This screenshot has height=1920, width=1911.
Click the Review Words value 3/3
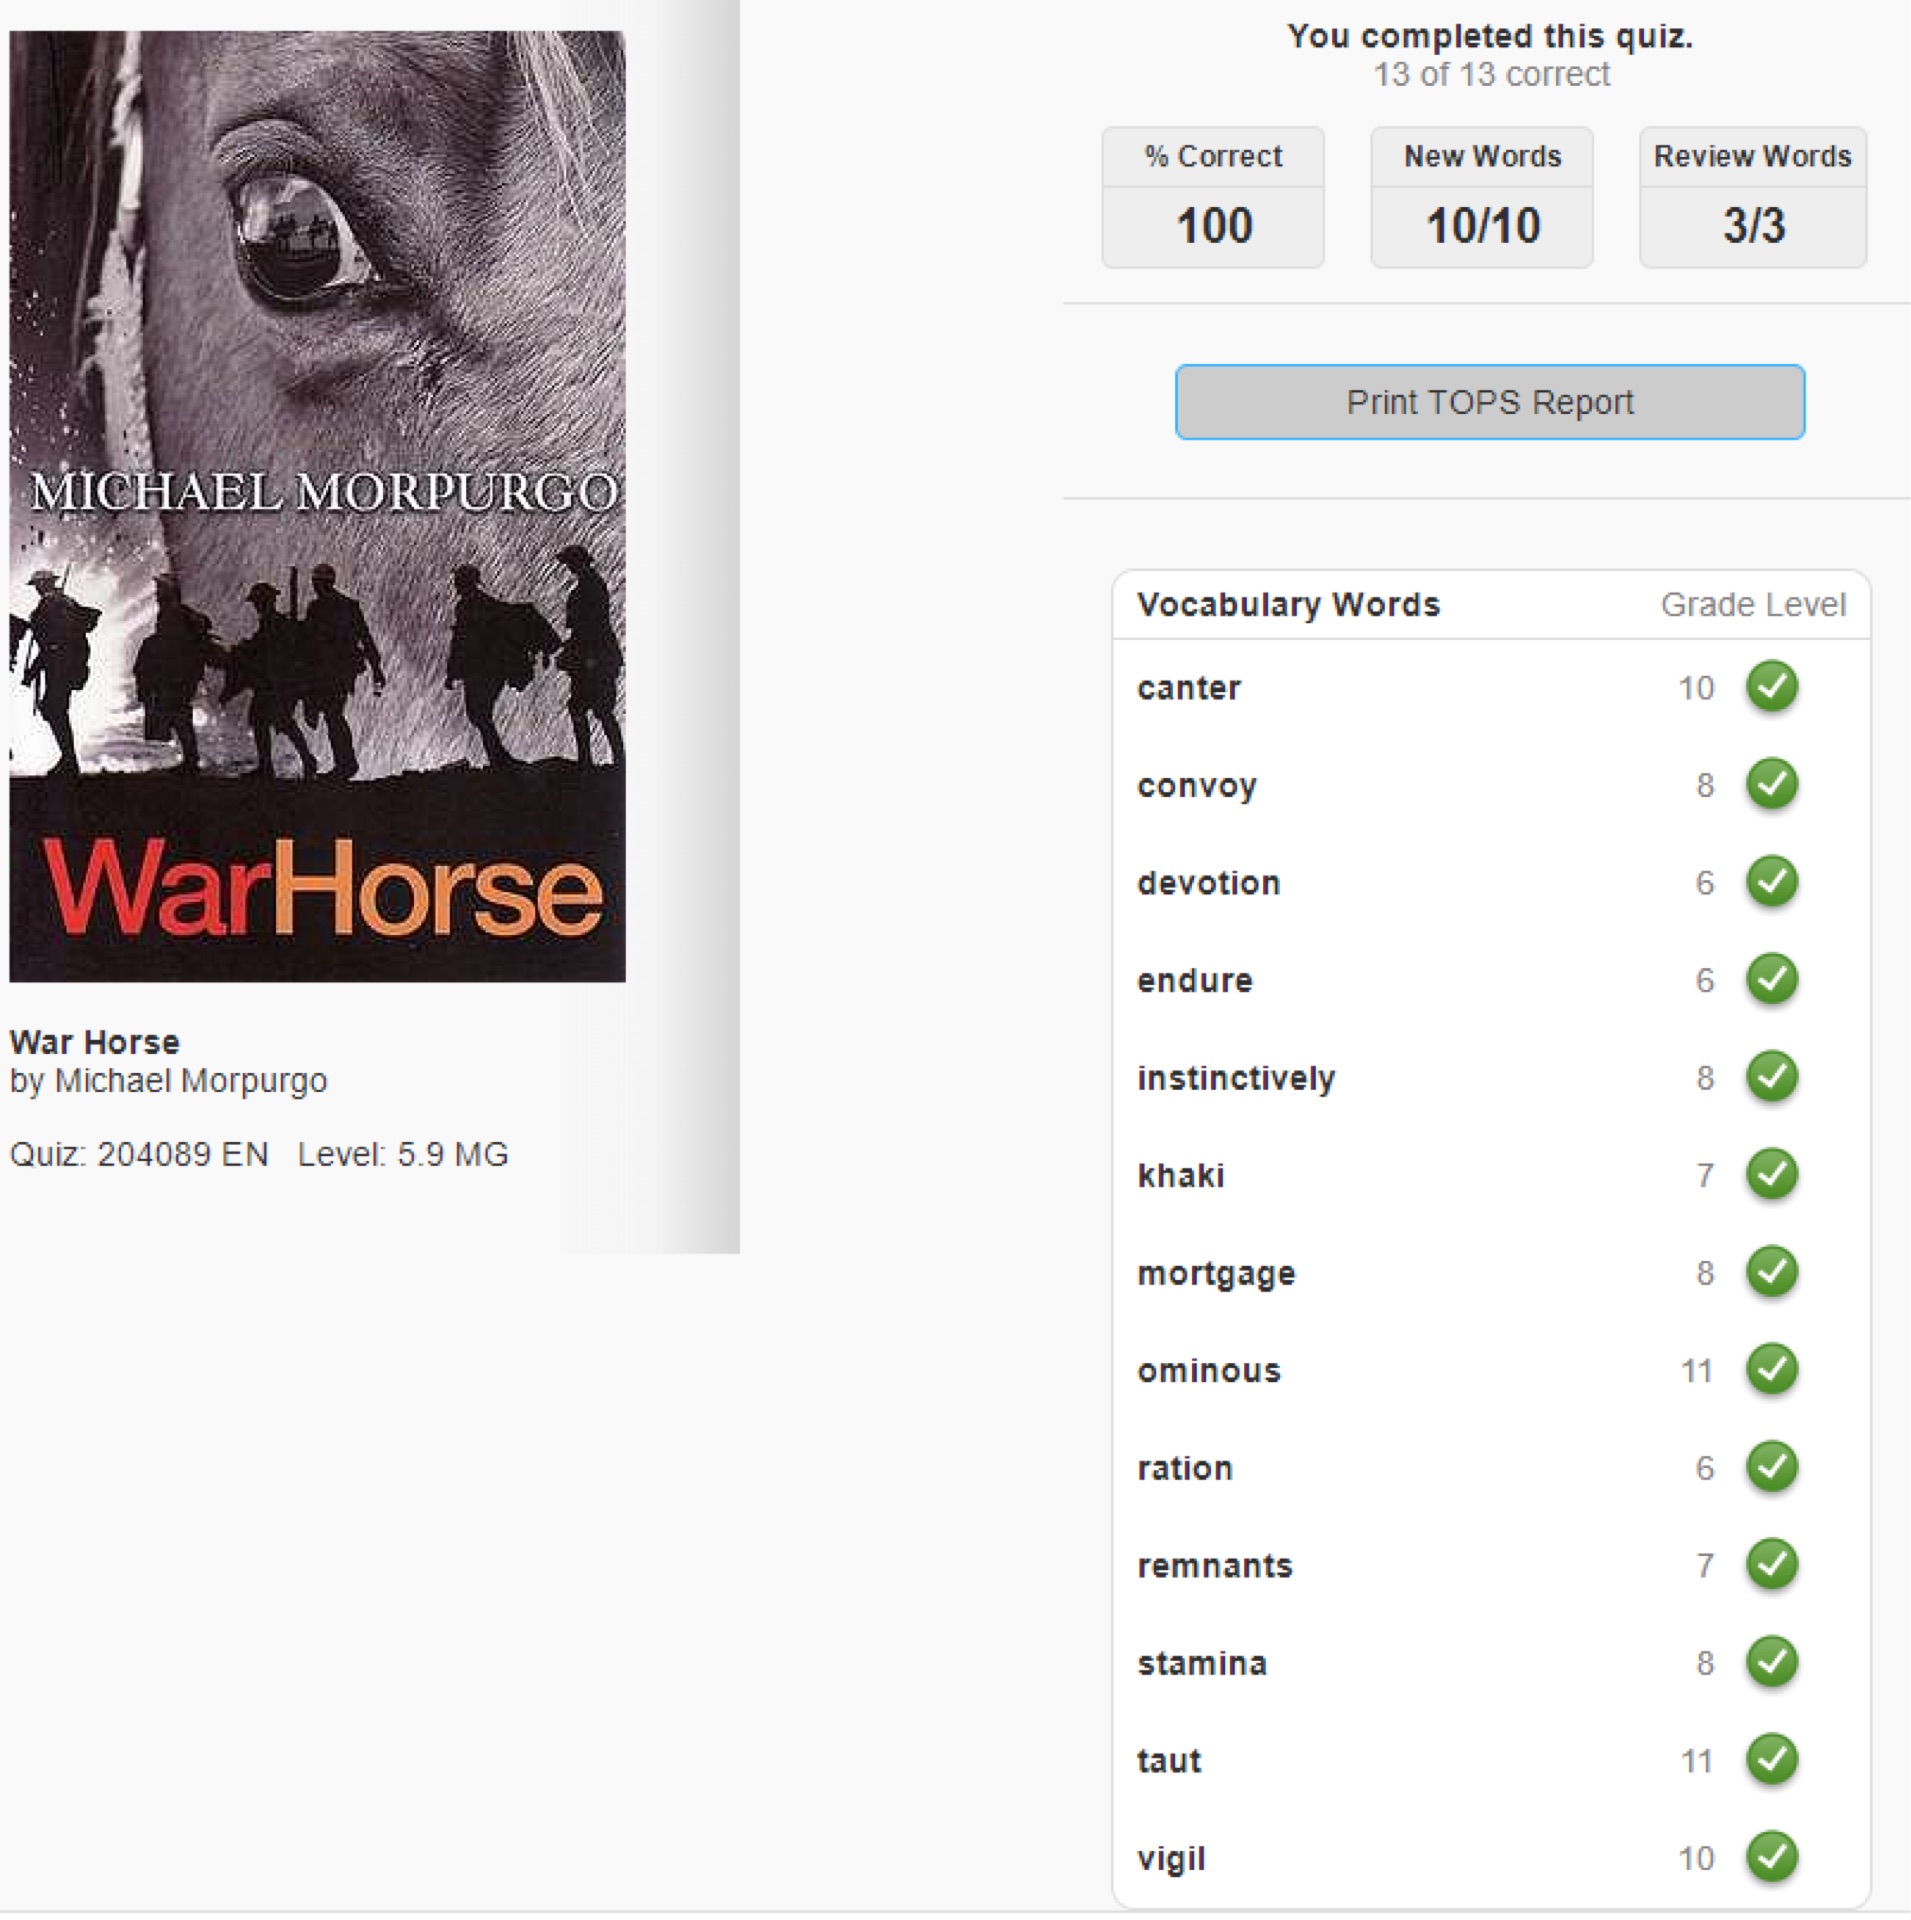(1753, 226)
